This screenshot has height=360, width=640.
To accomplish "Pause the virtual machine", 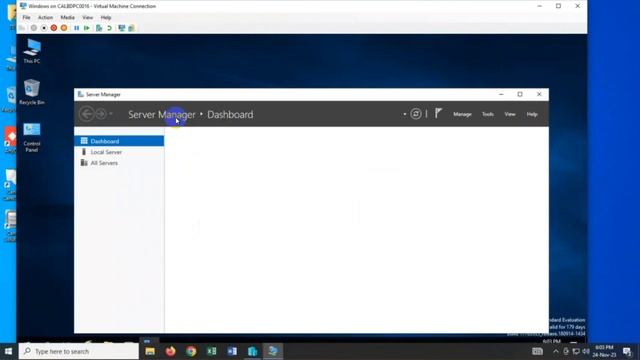I will (77, 28).
